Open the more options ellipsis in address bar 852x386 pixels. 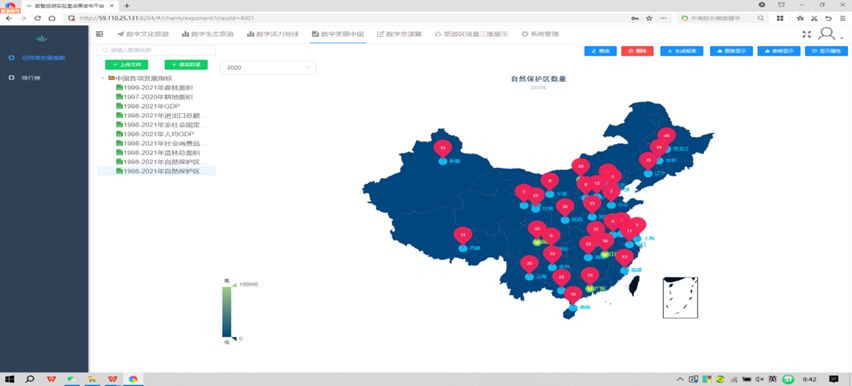[663, 18]
